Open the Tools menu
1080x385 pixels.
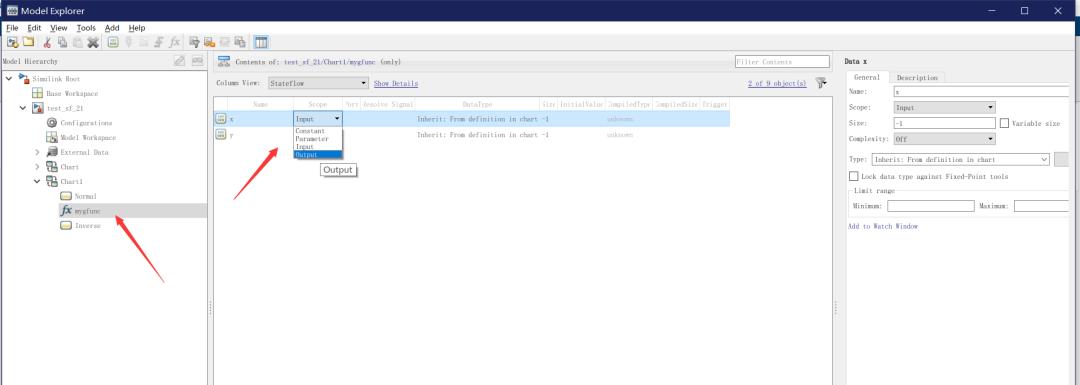coord(86,28)
